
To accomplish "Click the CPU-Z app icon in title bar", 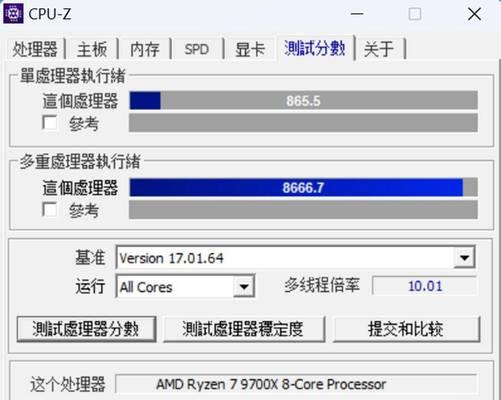I will pos(13,14).
